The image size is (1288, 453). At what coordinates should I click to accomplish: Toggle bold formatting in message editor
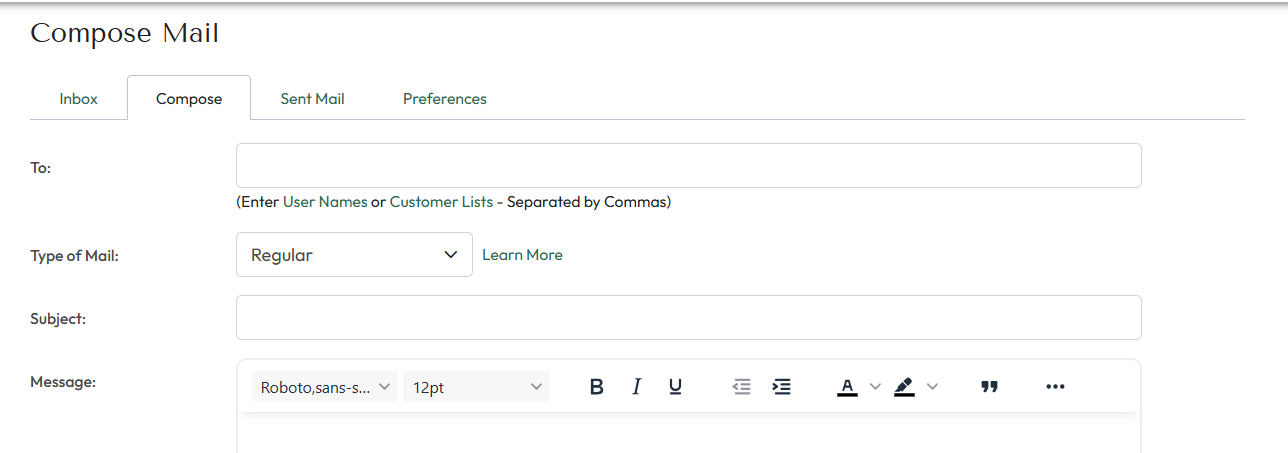pyautogui.click(x=596, y=387)
